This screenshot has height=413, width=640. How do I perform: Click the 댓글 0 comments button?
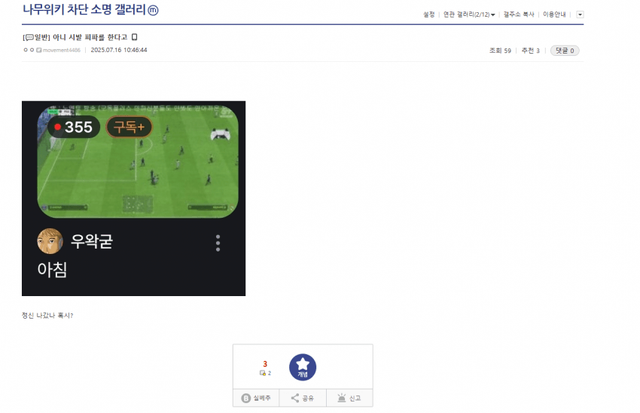pyautogui.click(x=565, y=51)
